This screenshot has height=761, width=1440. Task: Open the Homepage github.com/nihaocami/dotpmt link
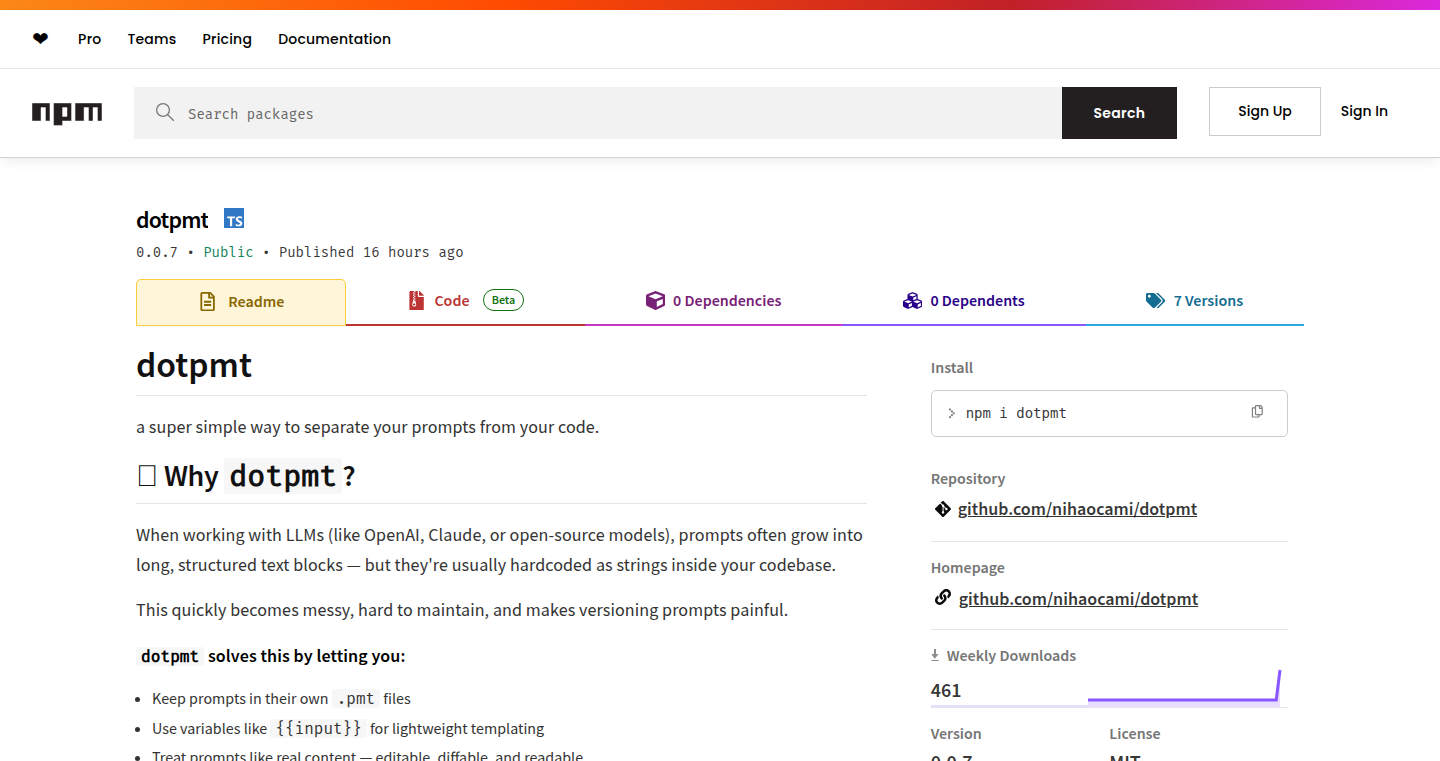coord(1078,599)
